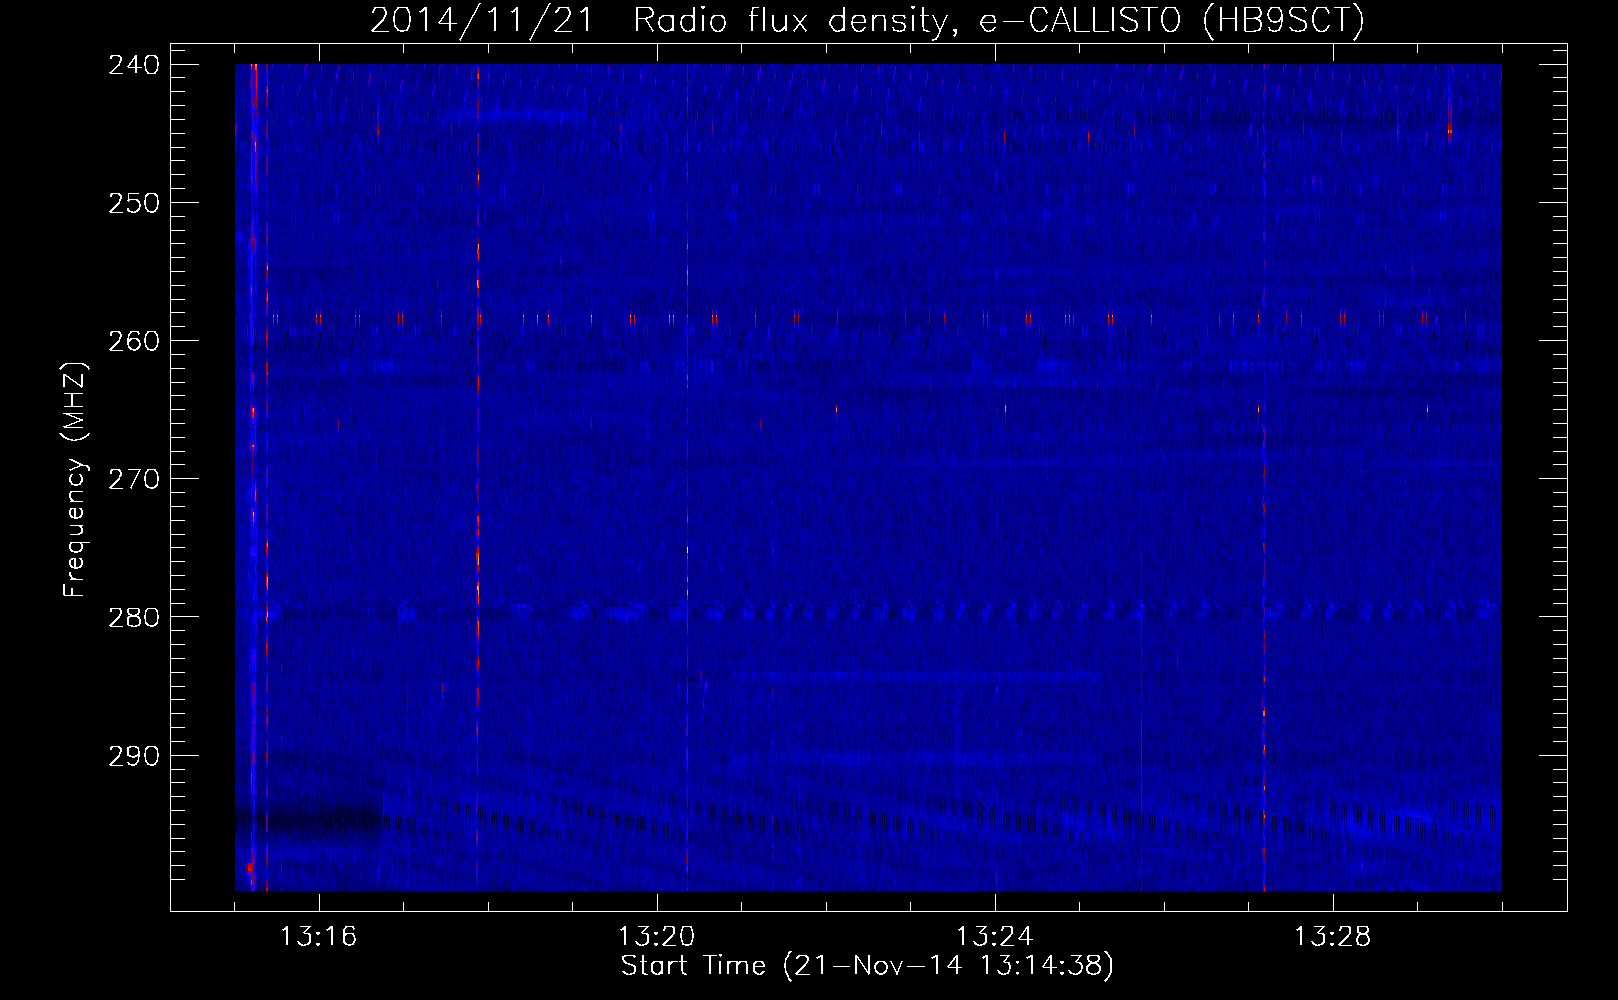This screenshot has width=1618, height=1000.
Task: Select the 13:20 time tick label
Action: pyautogui.click(x=656, y=937)
